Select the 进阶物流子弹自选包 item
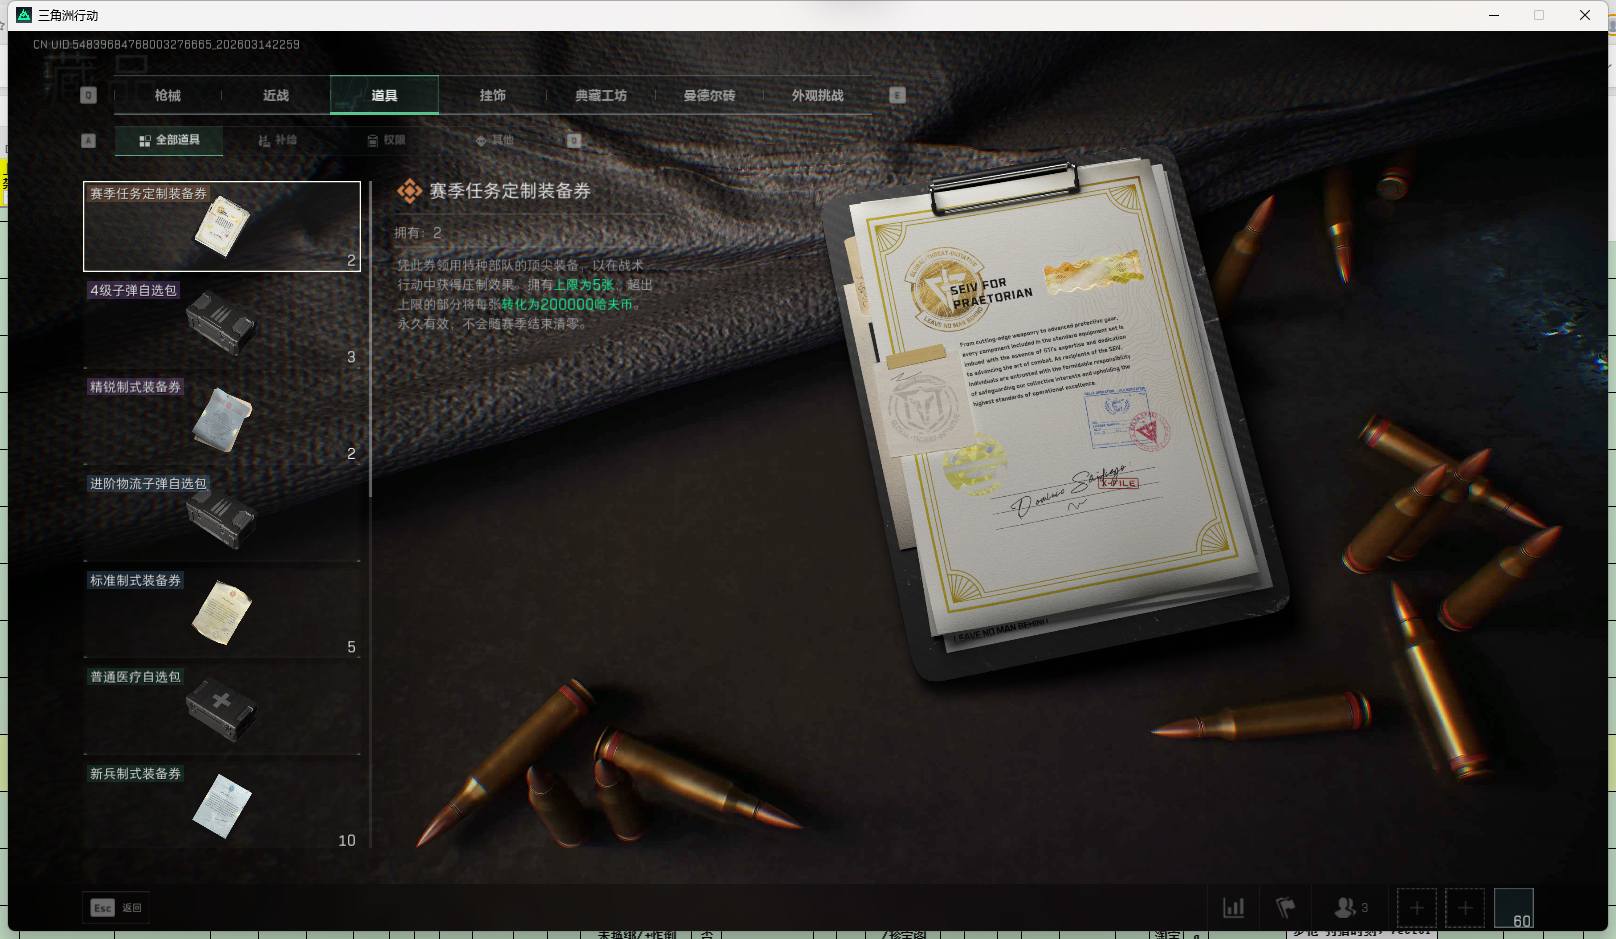This screenshot has height=939, width=1616. [x=222, y=517]
